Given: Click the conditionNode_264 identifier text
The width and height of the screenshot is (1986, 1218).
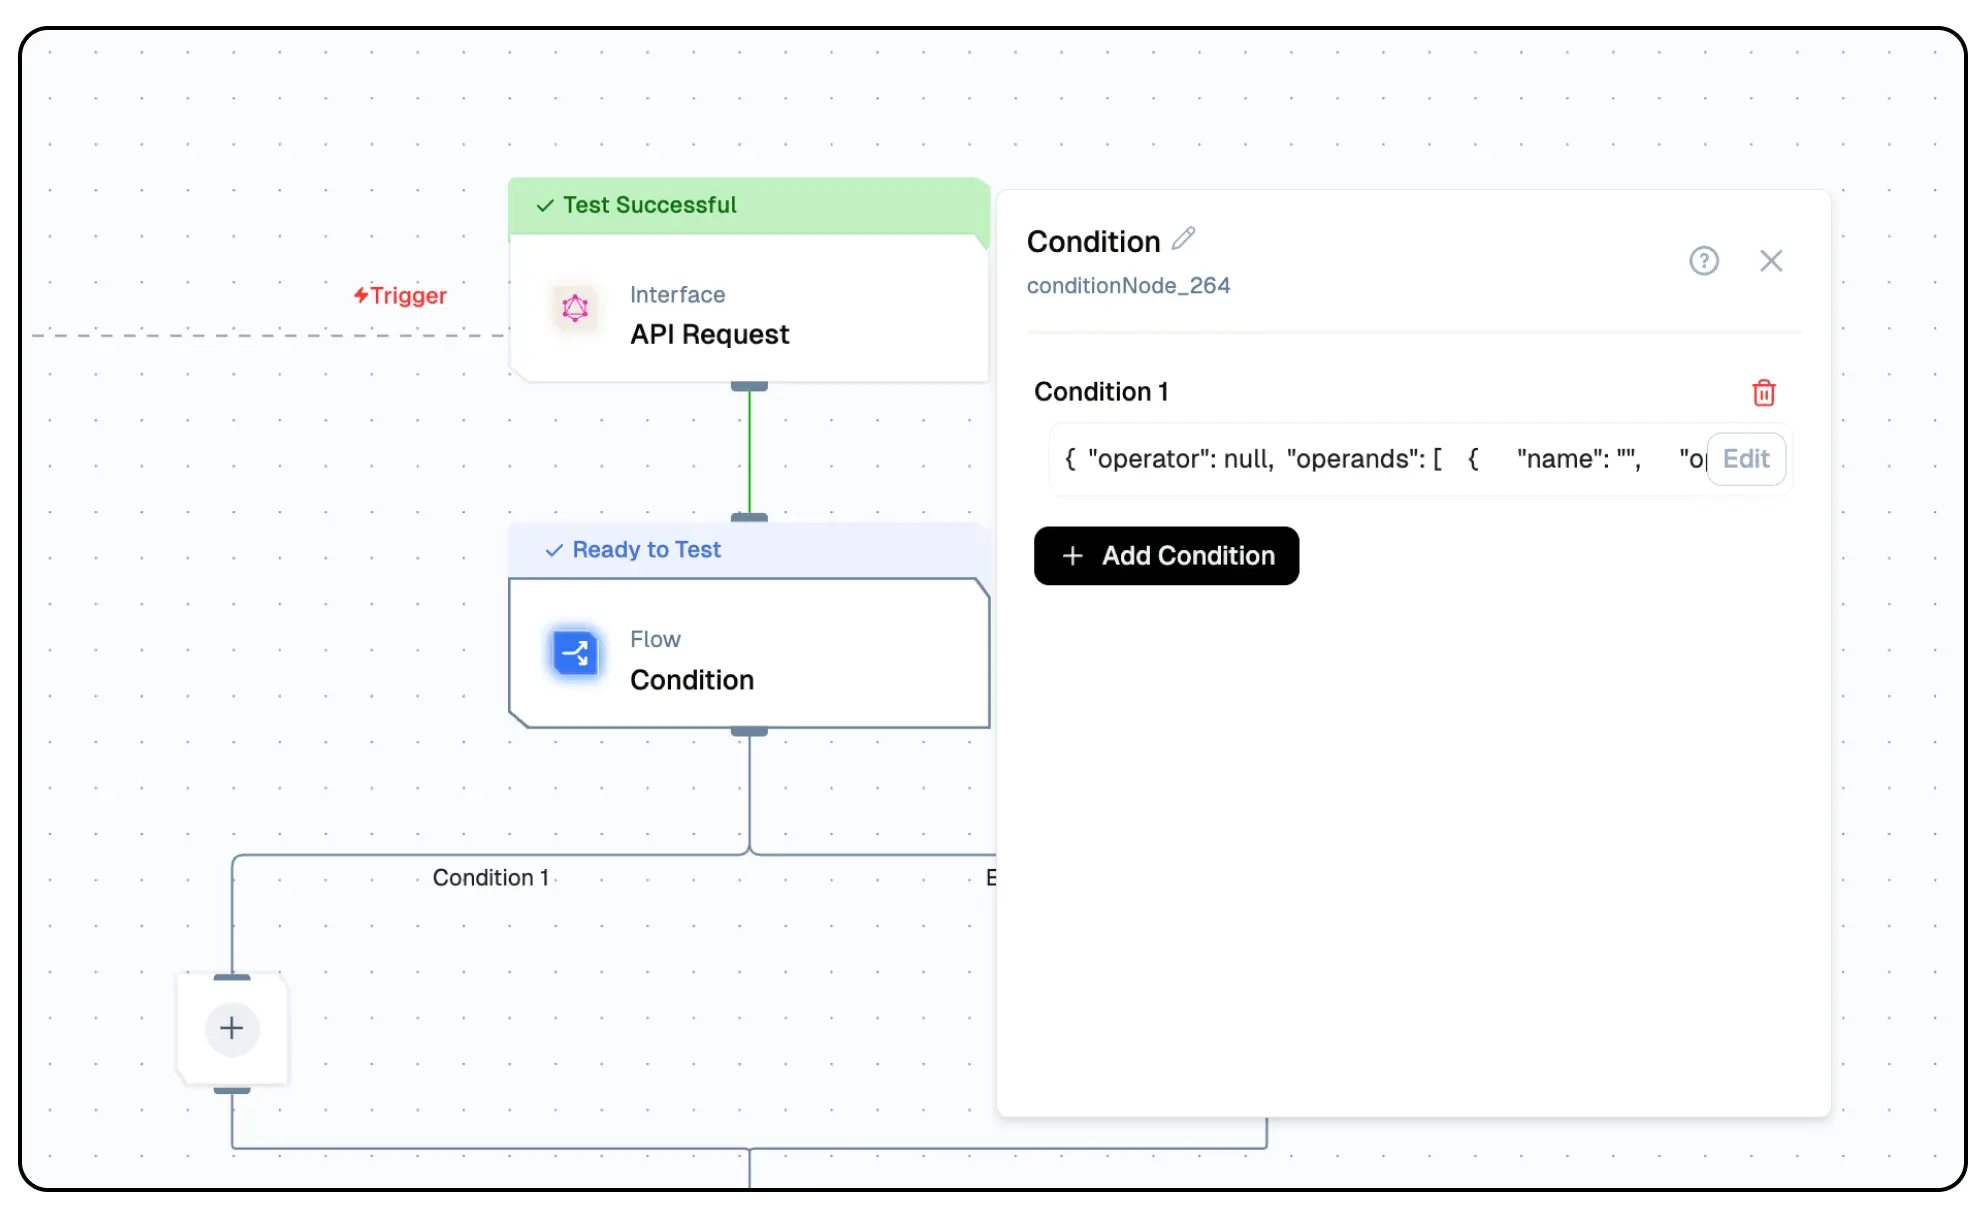Looking at the screenshot, I should [1128, 286].
